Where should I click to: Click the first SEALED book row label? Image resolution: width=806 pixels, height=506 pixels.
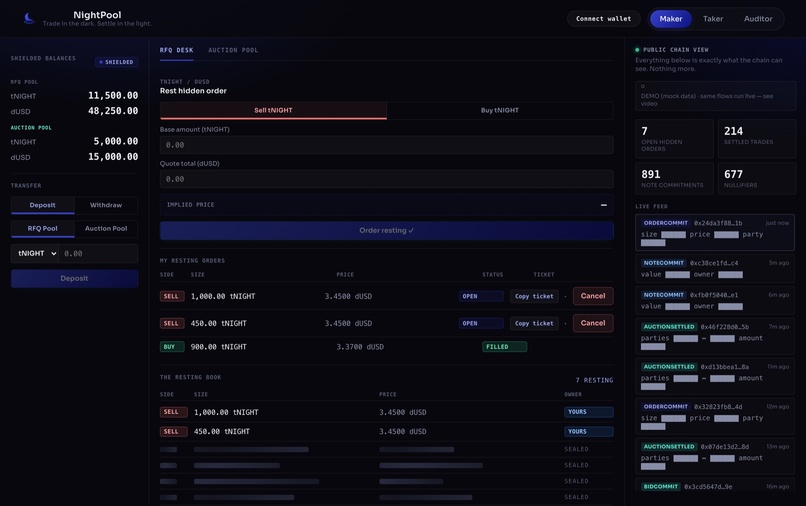[576, 449]
